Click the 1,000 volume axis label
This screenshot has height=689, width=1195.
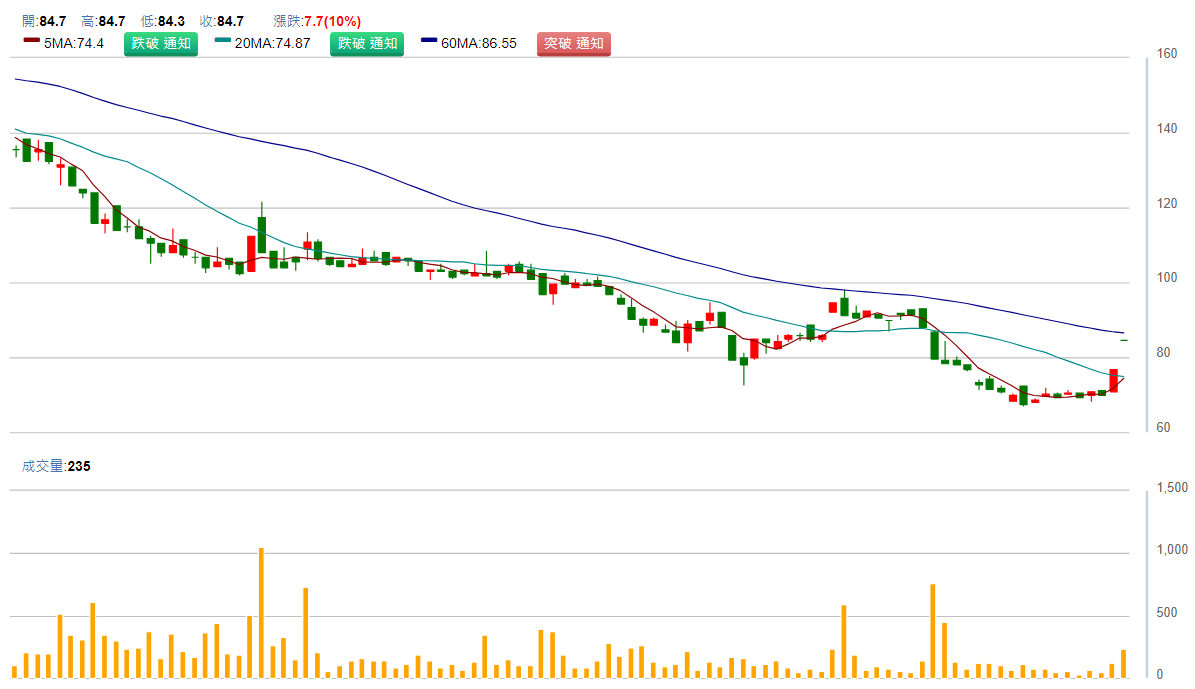1172,550
